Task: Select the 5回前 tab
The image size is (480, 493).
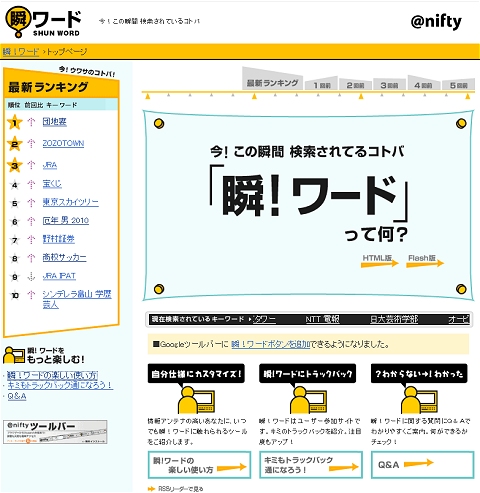Action: point(458,85)
